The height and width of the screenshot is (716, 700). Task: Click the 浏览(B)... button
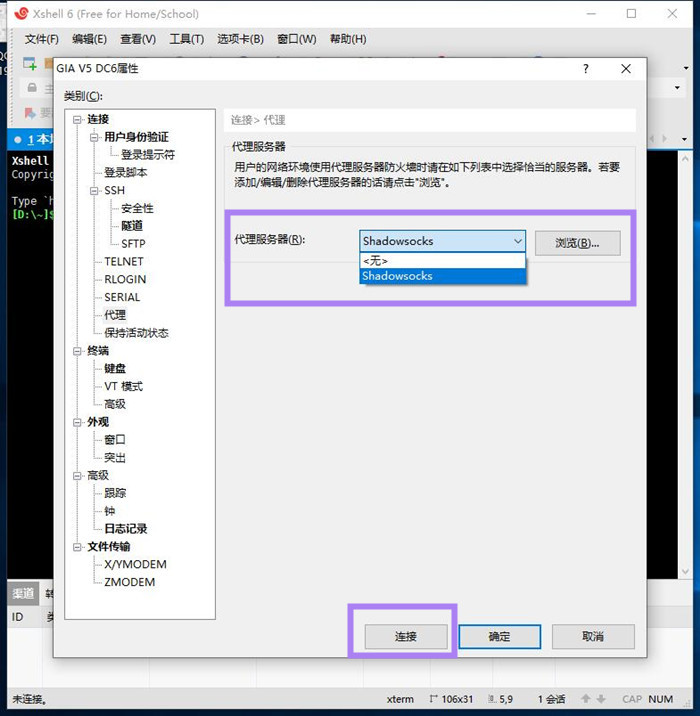578,243
